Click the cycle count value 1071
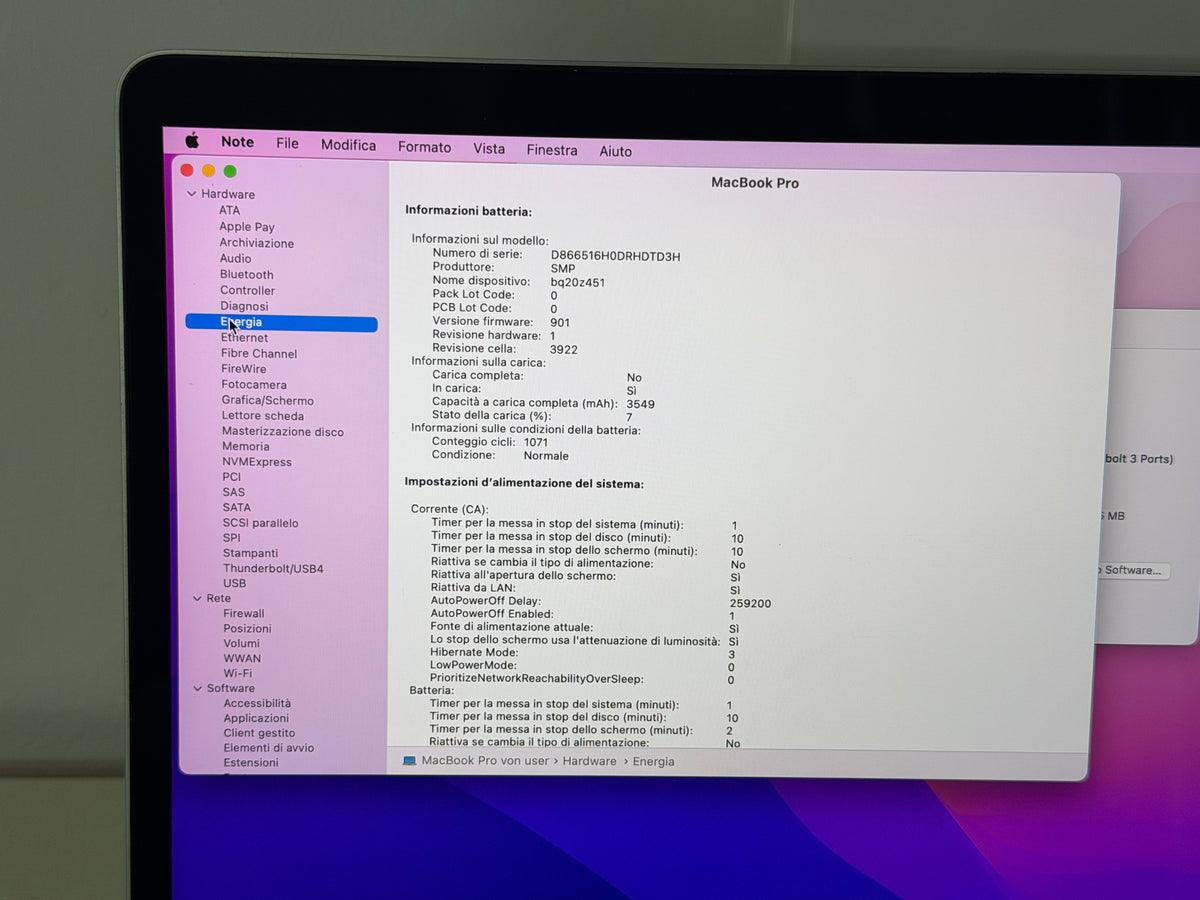 pos(536,442)
